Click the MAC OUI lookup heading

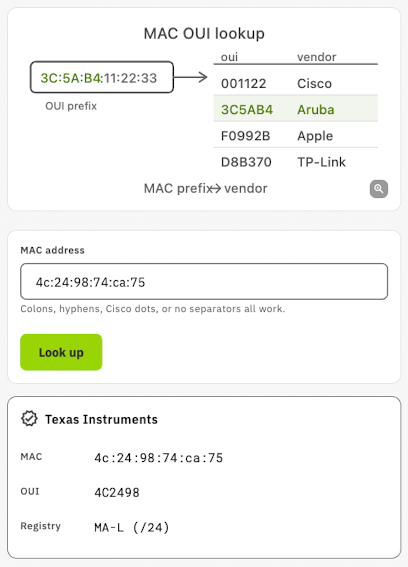click(204, 34)
